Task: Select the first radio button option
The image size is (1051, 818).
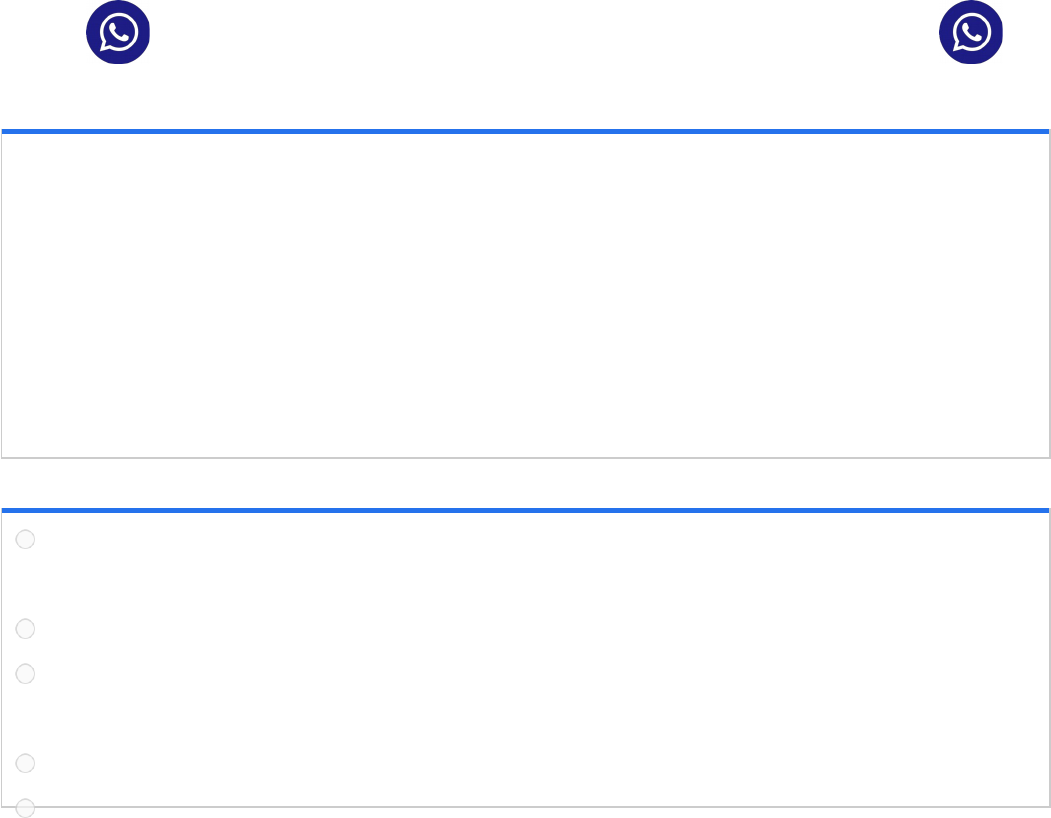Action: [x=26, y=540]
